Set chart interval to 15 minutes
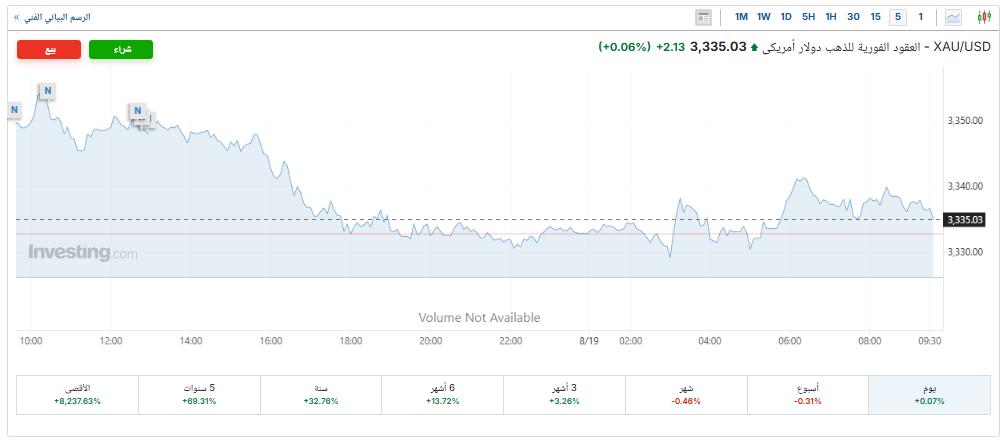The height and width of the screenshot is (444, 1007). click(875, 17)
